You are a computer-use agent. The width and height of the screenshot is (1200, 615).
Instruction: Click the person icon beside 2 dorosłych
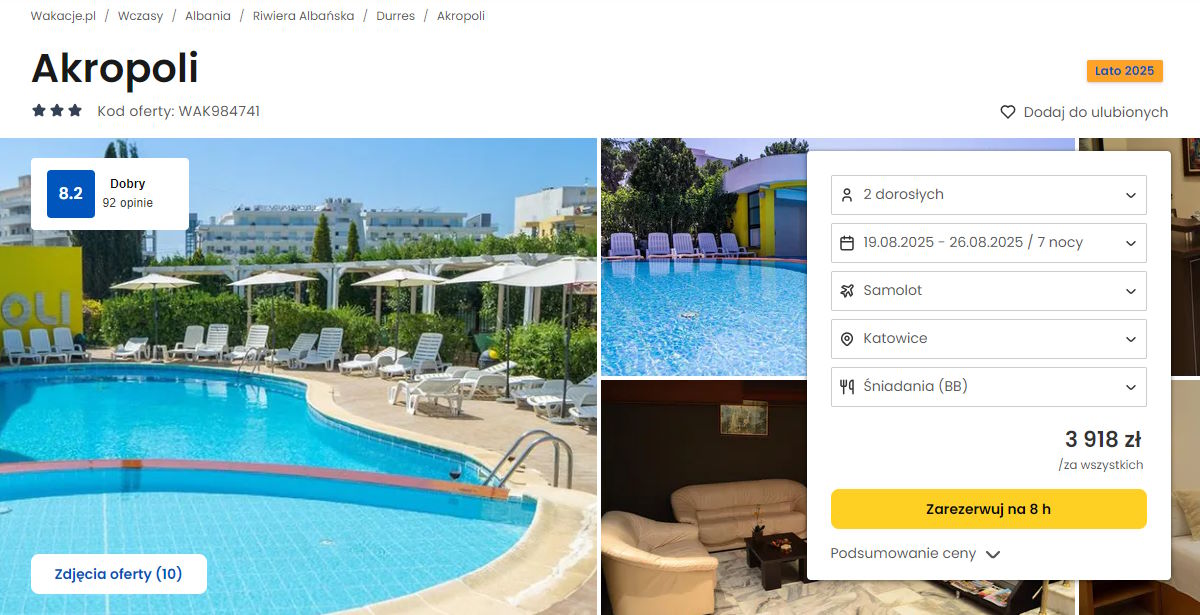pos(847,195)
